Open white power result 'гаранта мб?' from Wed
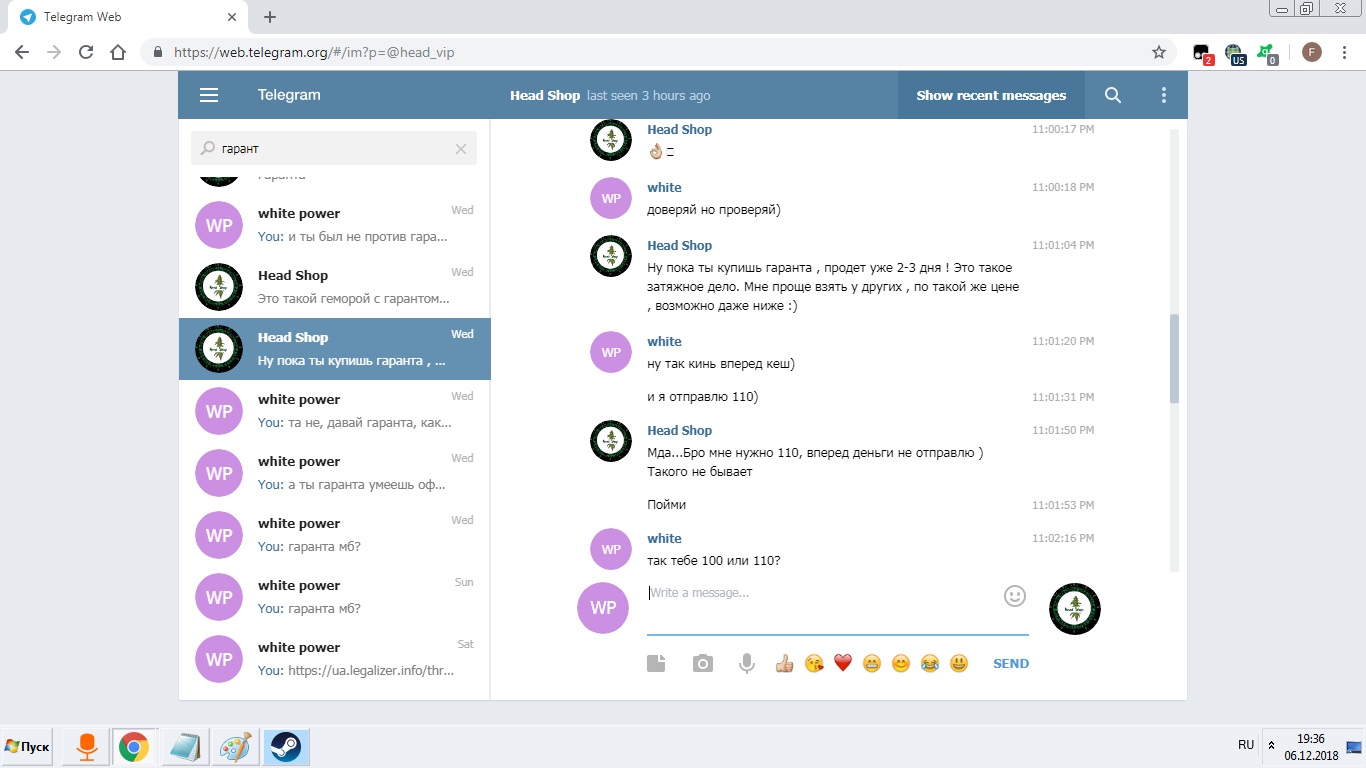 [335, 535]
